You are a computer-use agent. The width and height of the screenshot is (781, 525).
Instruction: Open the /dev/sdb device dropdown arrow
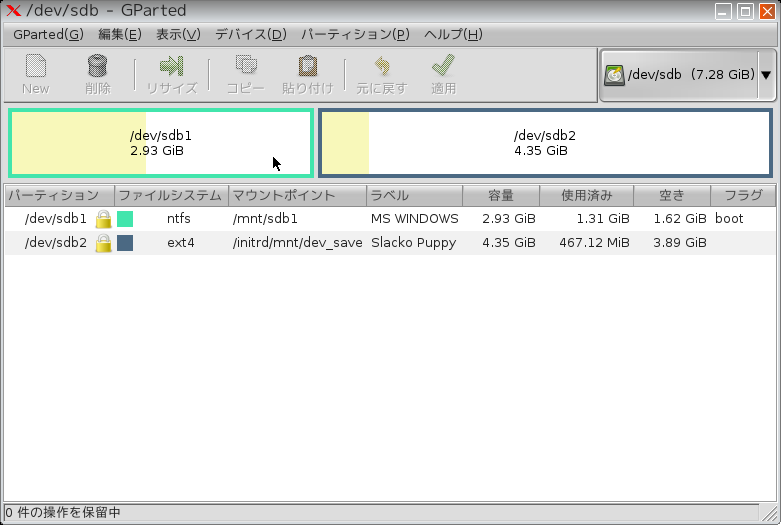[x=766, y=75]
